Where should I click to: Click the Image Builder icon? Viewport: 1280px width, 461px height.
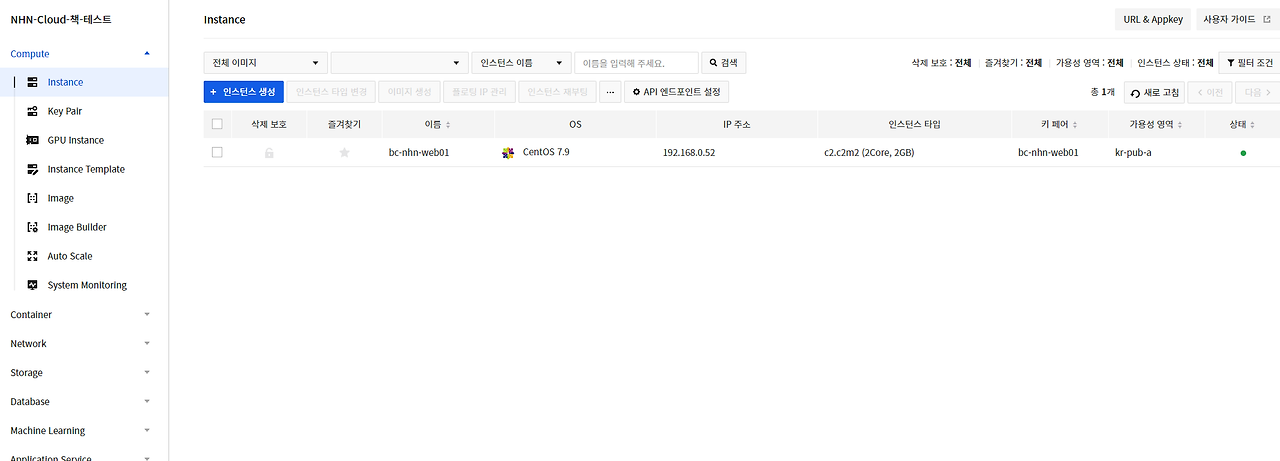[32, 227]
